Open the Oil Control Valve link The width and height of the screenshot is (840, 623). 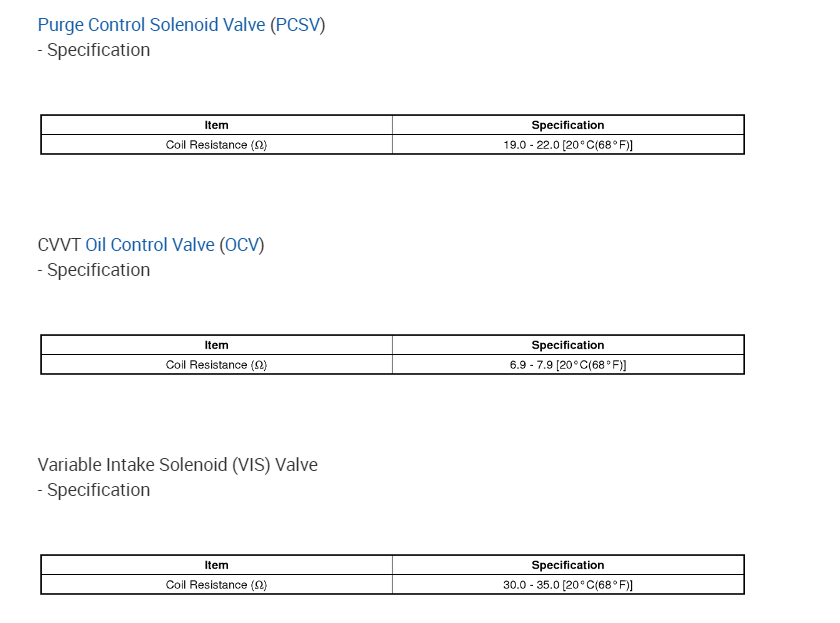click(x=150, y=245)
